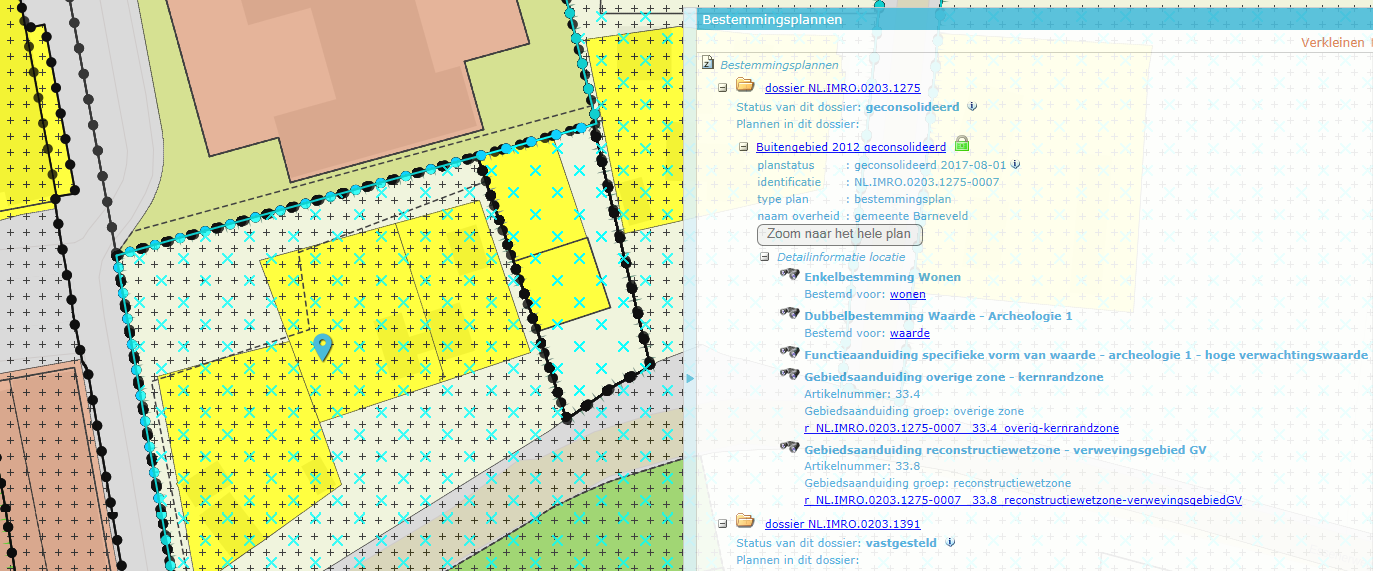Click the identificatie value NL.IMRO.0203.1275-0007

click(927, 182)
